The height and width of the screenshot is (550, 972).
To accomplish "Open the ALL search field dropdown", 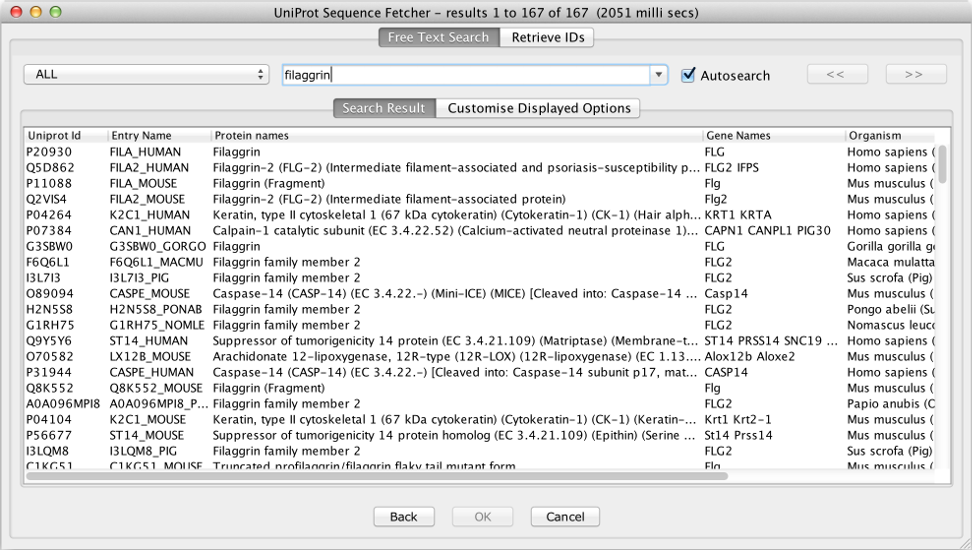I will [x=147, y=75].
